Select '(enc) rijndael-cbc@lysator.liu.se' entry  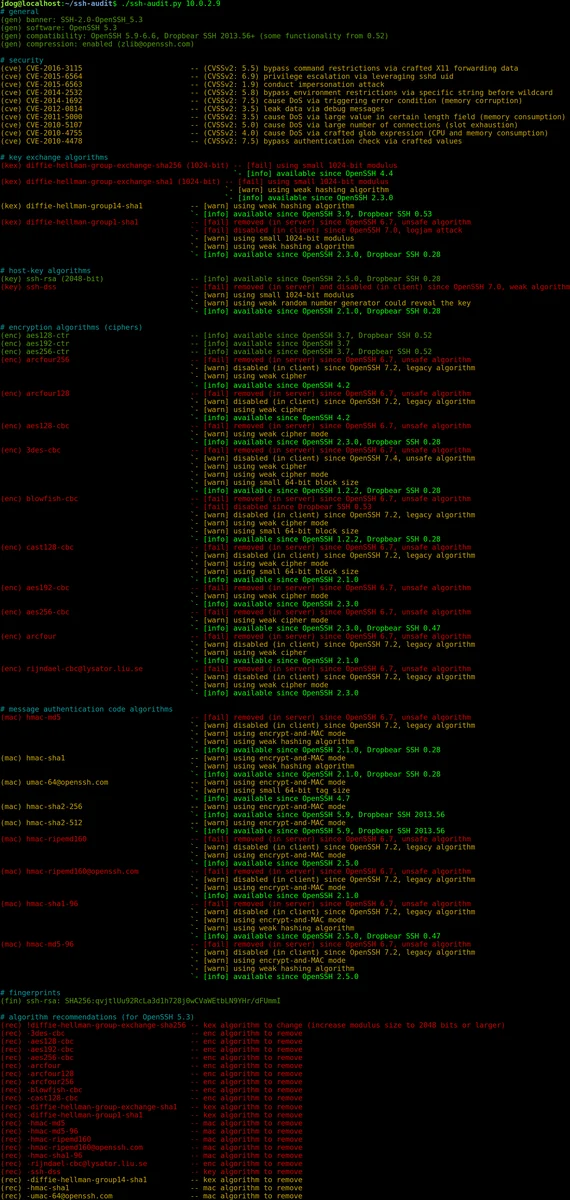tap(71, 668)
